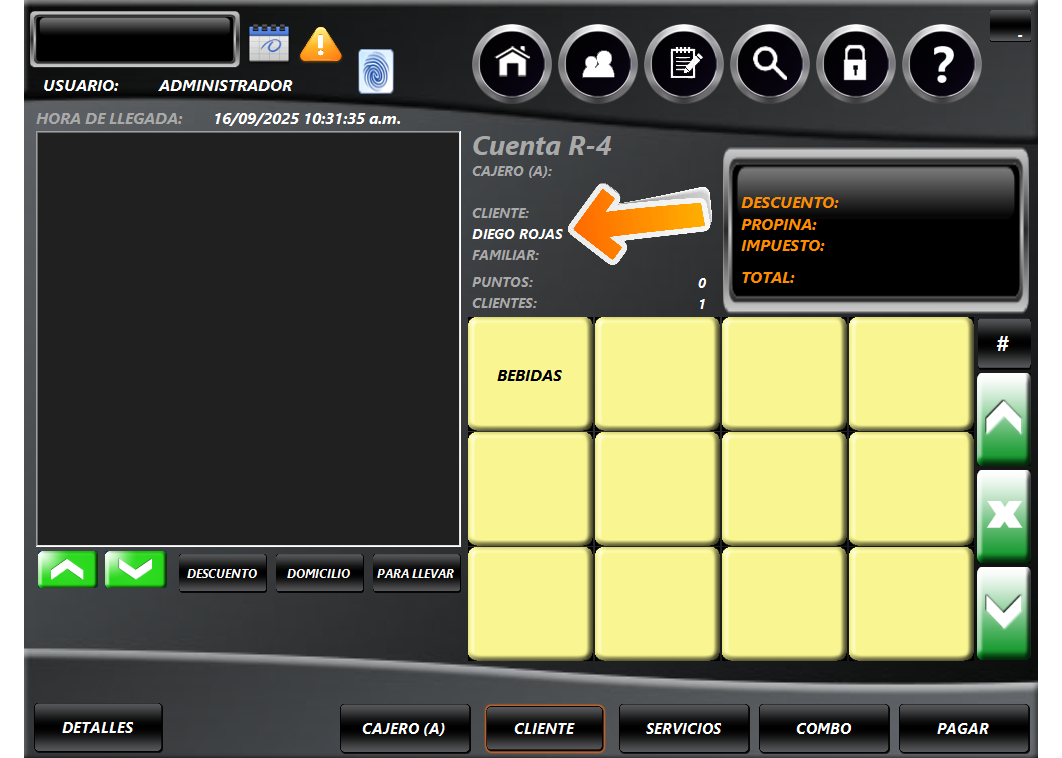Select the BEBIDAS category tile
This screenshot has width=1062, height=758.
[x=530, y=375]
